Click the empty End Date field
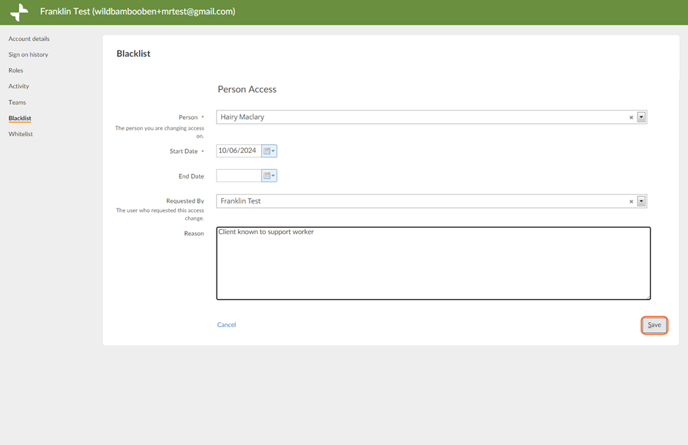688x445 pixels. [x=239, y=176]
